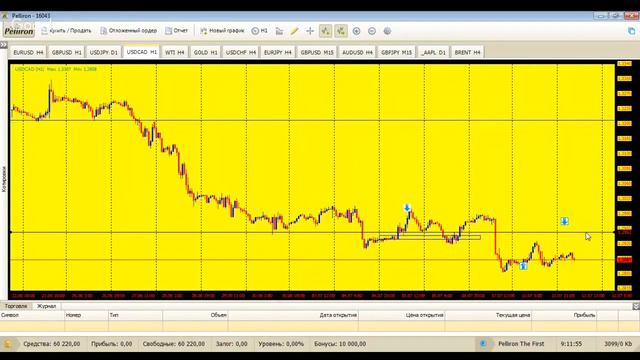Click the 9:11:55 clock in status bar
The height and width of the screenshot is (360, 640).
click(571, 344)
